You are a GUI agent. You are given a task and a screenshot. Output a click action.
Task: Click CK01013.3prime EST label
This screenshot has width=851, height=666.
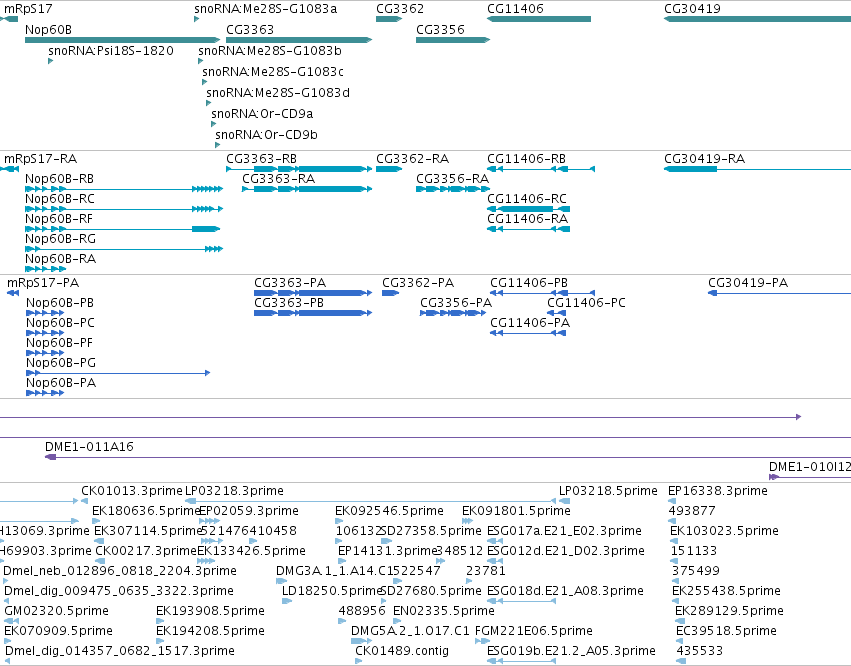[132, 491]
